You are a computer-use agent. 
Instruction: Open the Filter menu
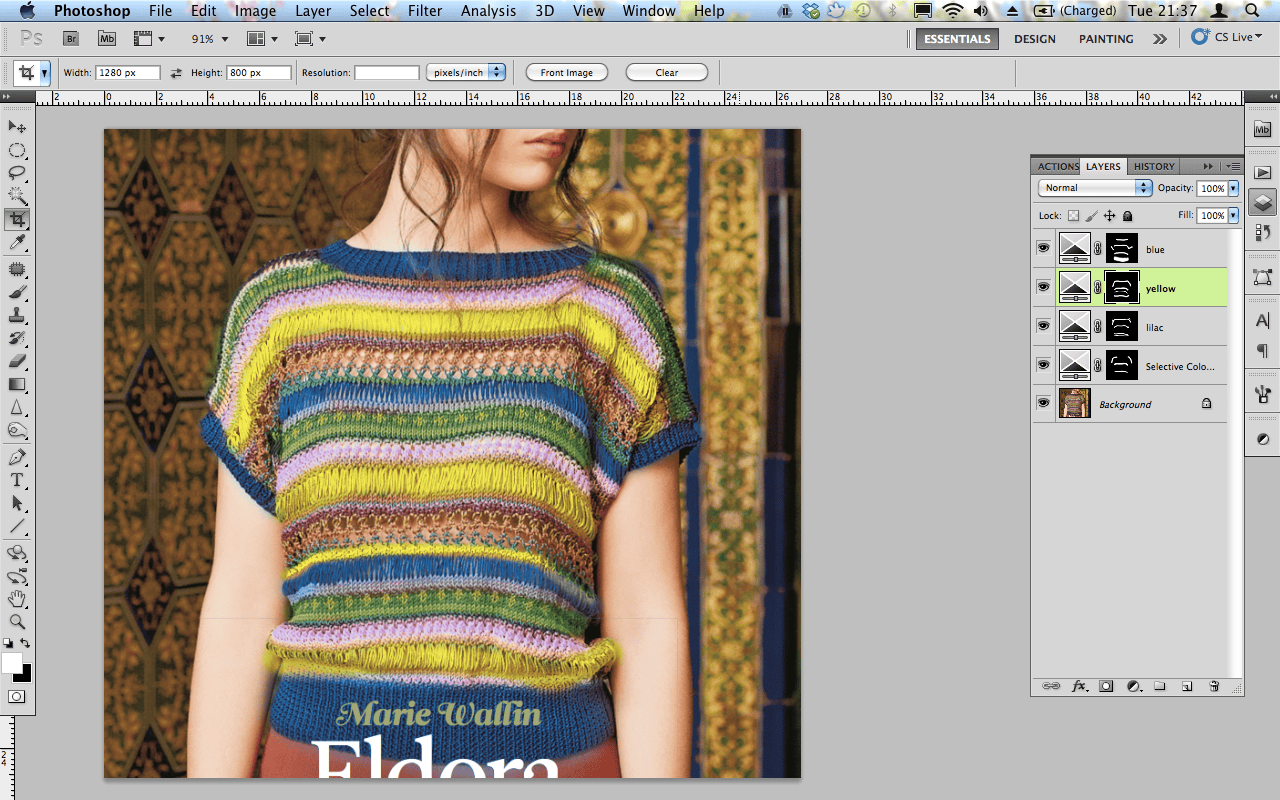[x=425, y=11]
